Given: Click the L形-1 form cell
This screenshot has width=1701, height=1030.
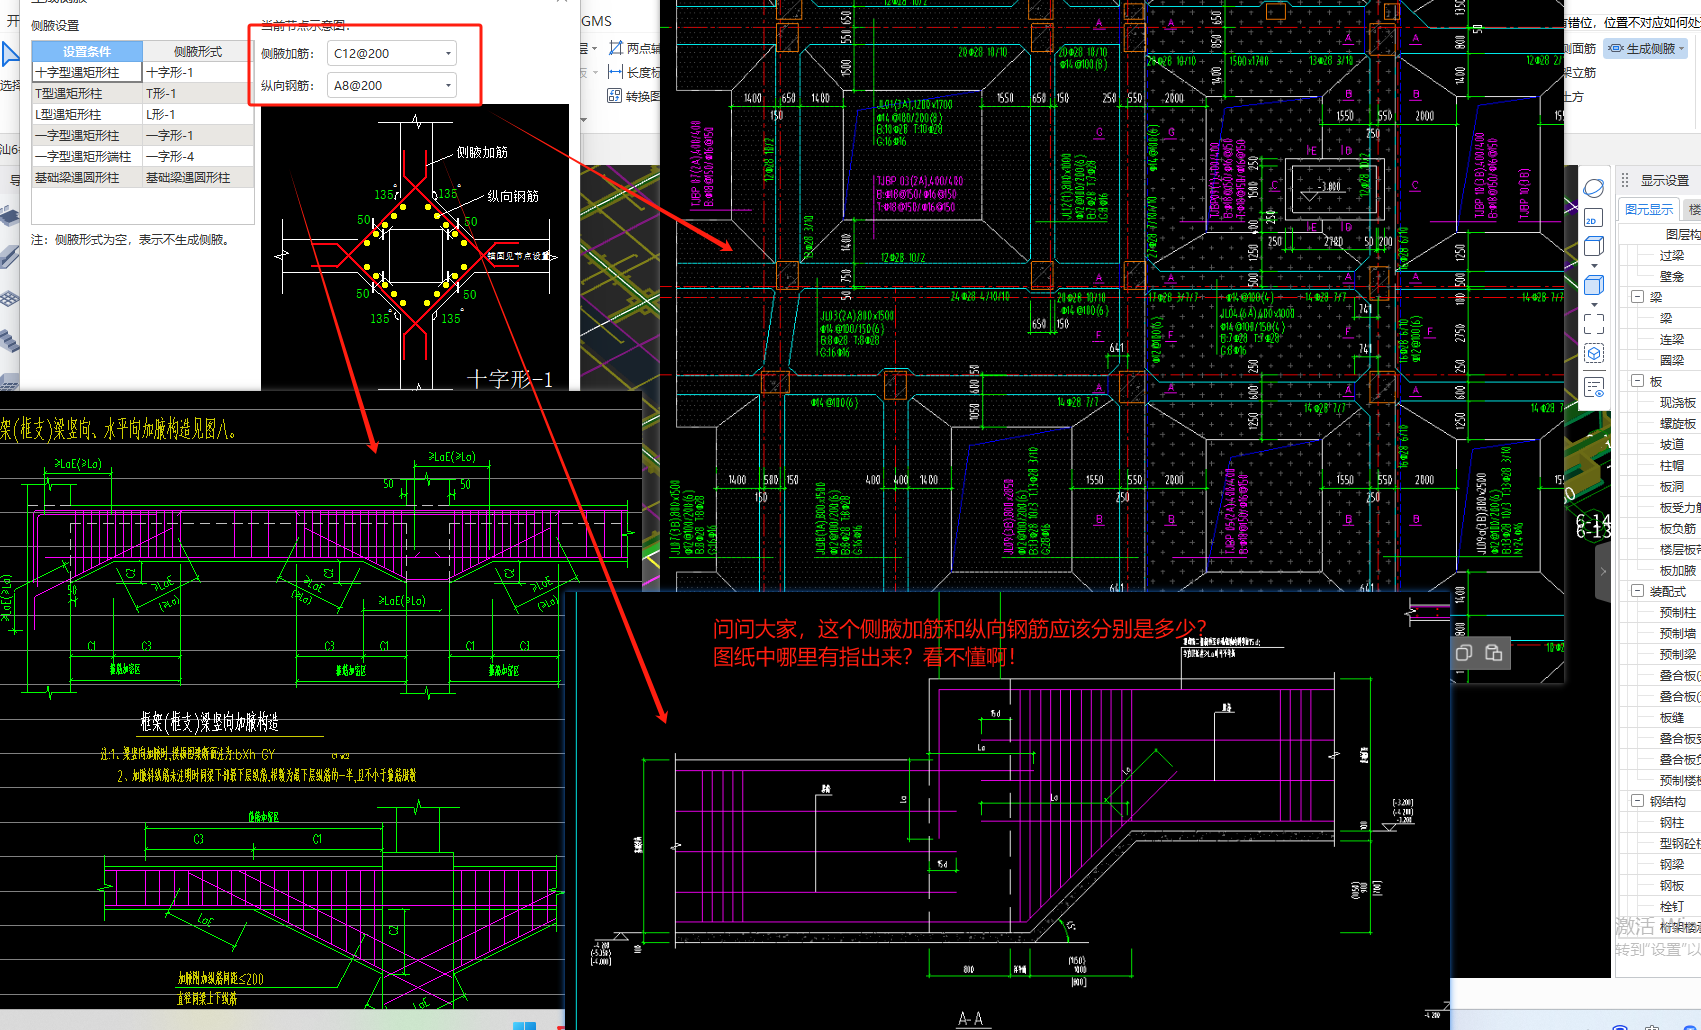Looking at the screenshot, I should point(198,114).
